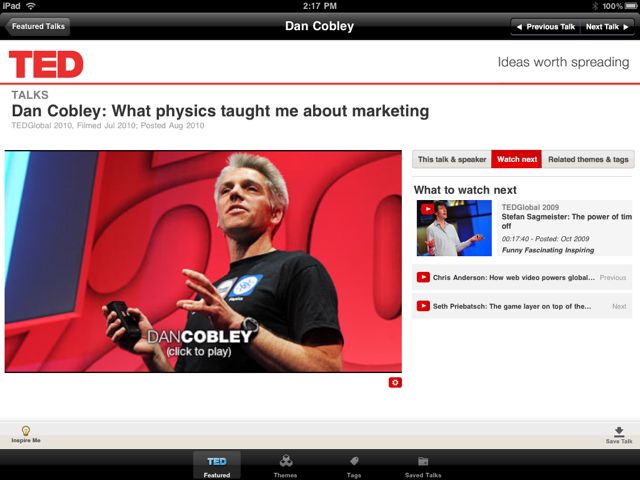Viewport: 640px width, 480px height.
Task: Click the TALKS section label
Action: pos(30,95)
